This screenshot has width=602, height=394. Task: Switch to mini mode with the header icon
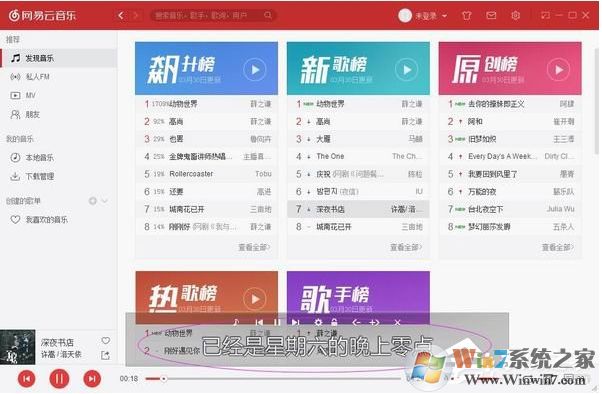tap(545, 15)
